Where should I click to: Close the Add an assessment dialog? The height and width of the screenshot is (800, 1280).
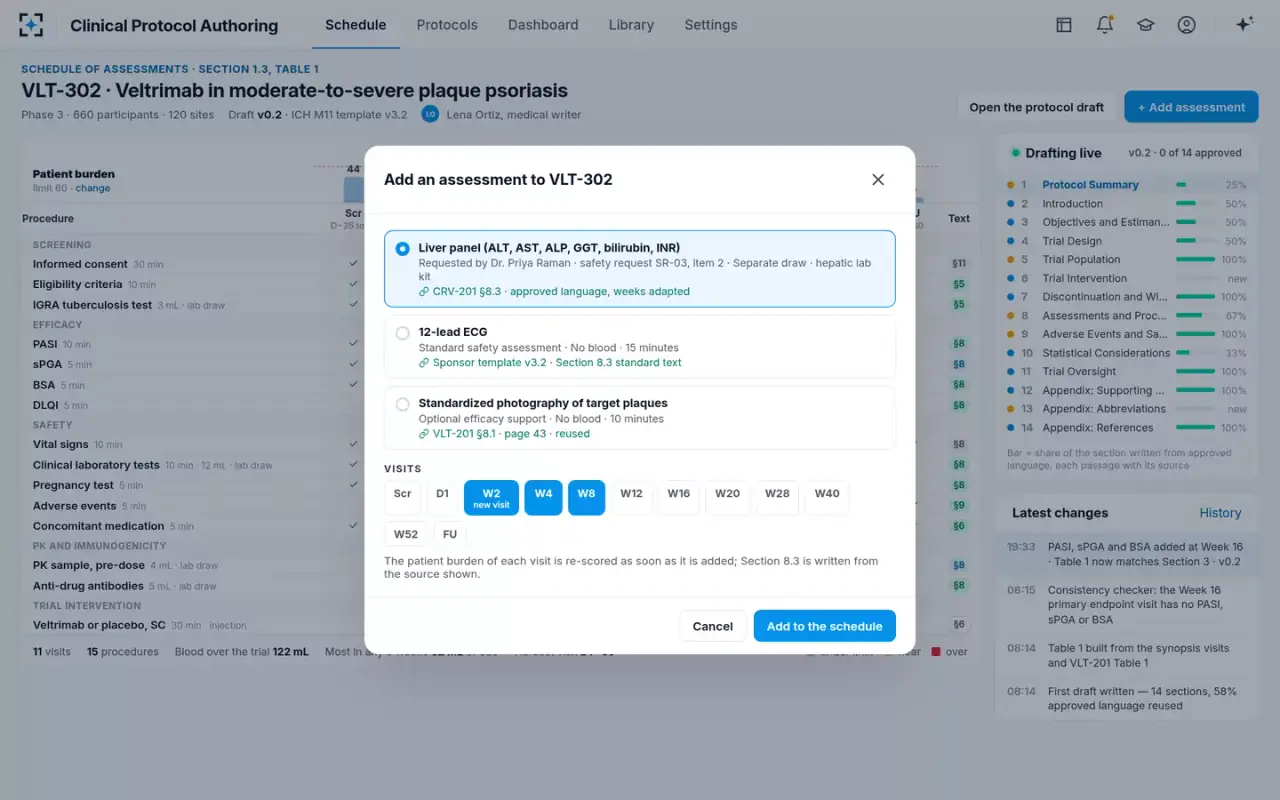[x=878, y=180]
